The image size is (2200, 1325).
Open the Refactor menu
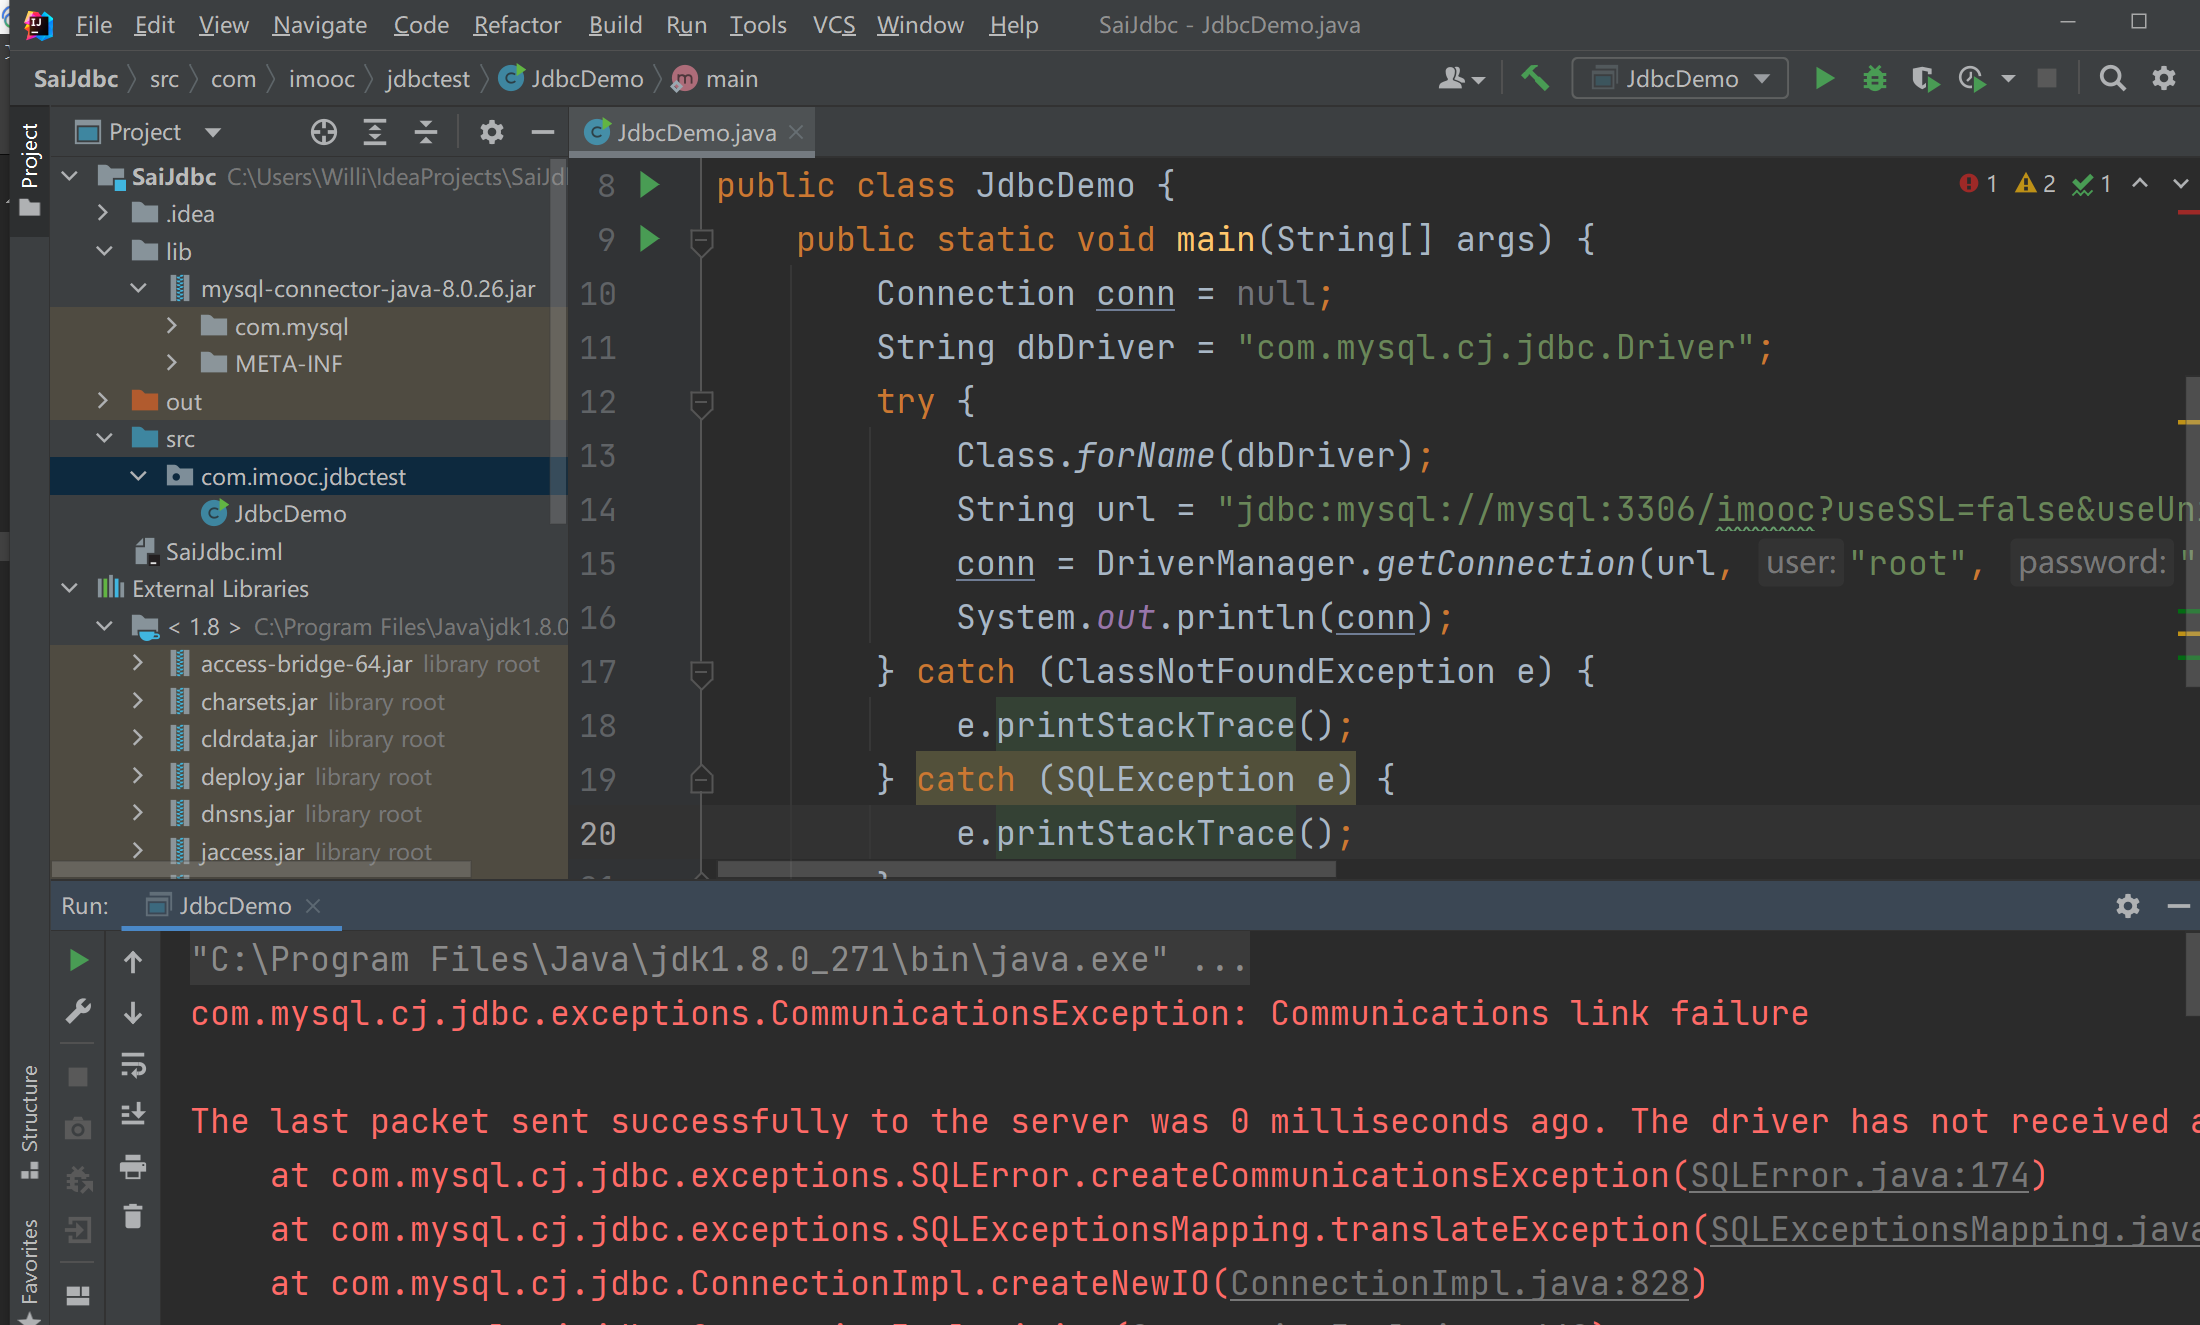517,25
